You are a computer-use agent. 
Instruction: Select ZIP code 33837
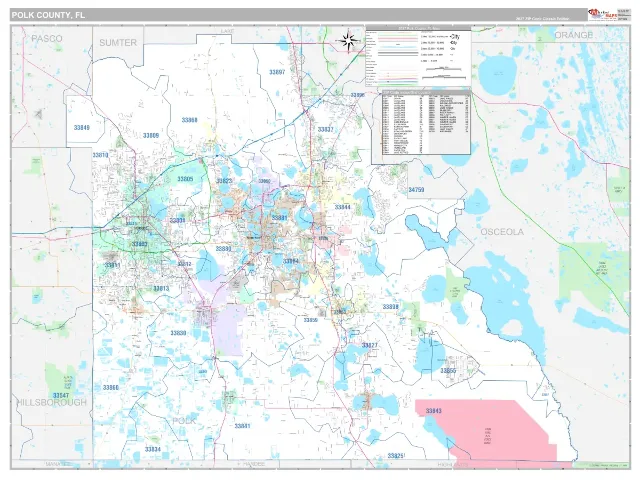(x=325, y=129)
